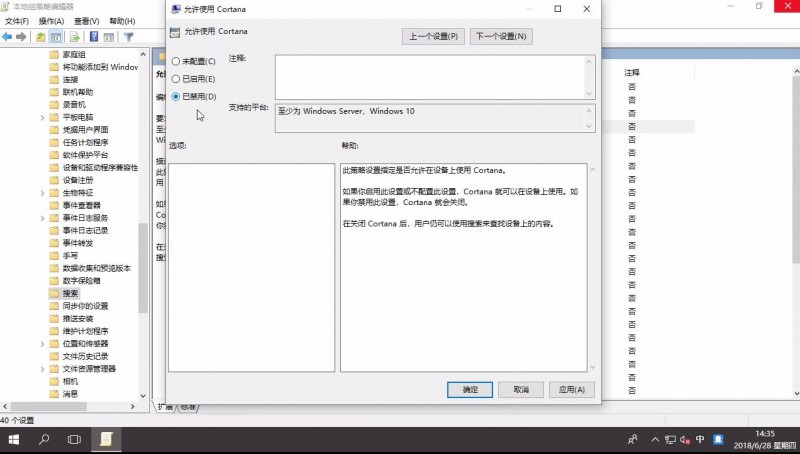This screenshot has height=454, width=800.
Task: Toggle the Show/Hide console tree icon
Action: click(56, 37)
